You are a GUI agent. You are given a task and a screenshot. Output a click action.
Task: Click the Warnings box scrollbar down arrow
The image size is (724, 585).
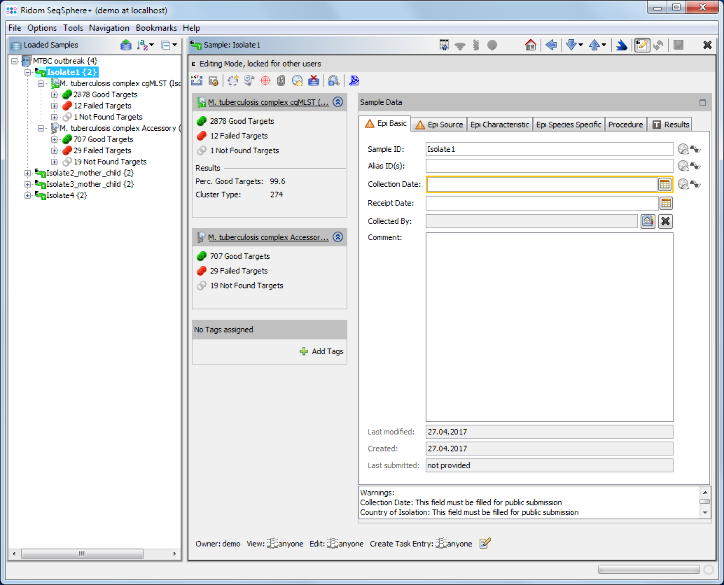click(705, 513)
